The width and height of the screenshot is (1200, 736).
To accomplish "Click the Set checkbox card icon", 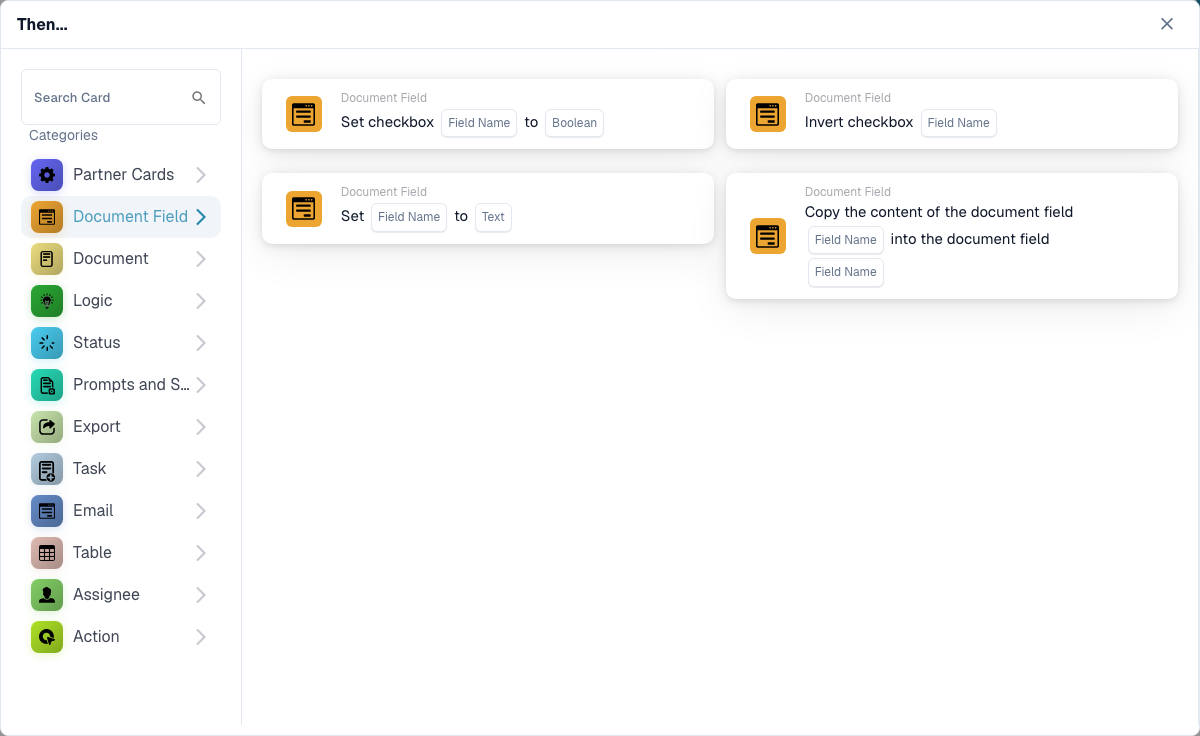I will 304,114.
